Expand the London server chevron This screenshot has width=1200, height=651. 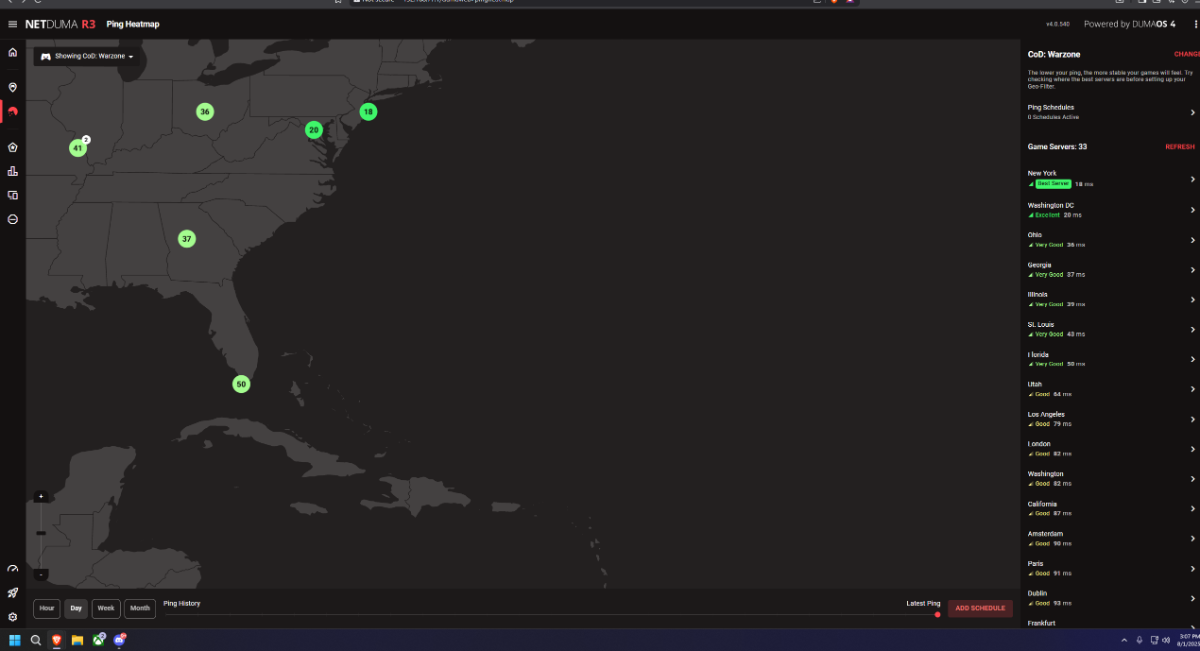(1192, 449)
